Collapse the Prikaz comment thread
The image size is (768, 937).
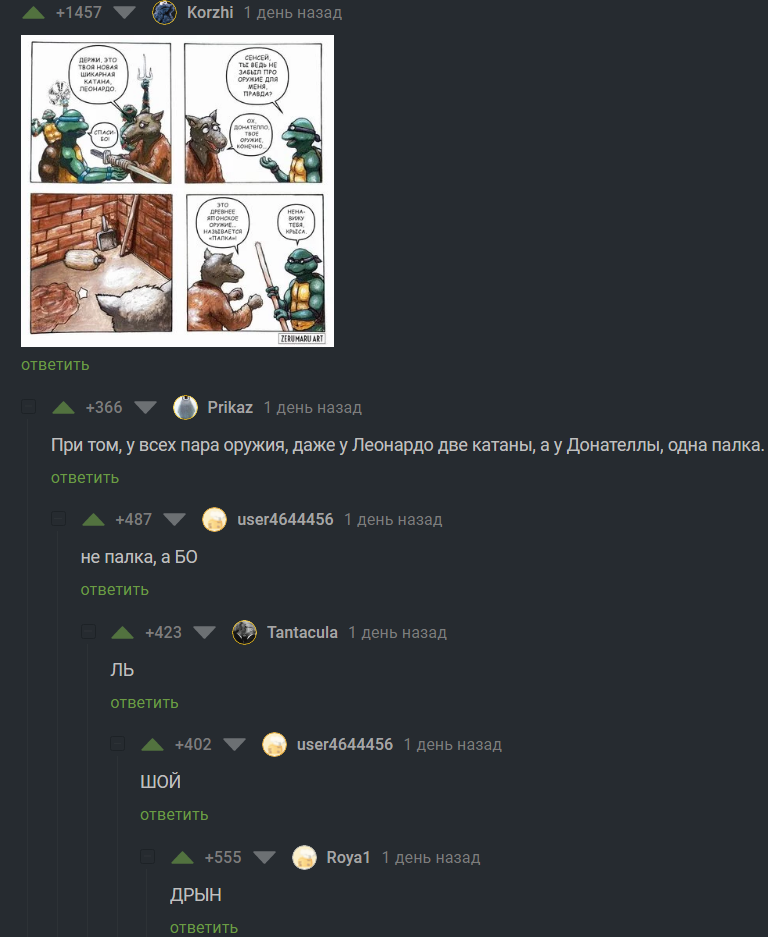[29, 407]
